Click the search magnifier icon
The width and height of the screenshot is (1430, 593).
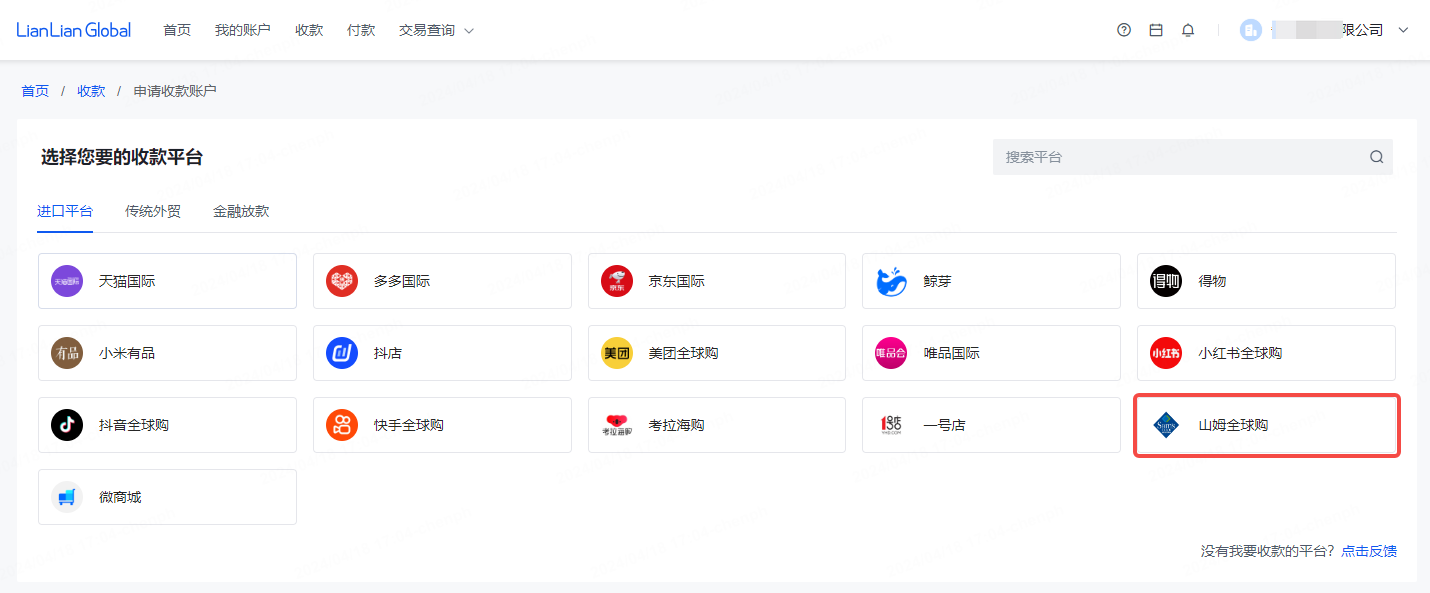pyautogui.click(x=1377, y=157)
